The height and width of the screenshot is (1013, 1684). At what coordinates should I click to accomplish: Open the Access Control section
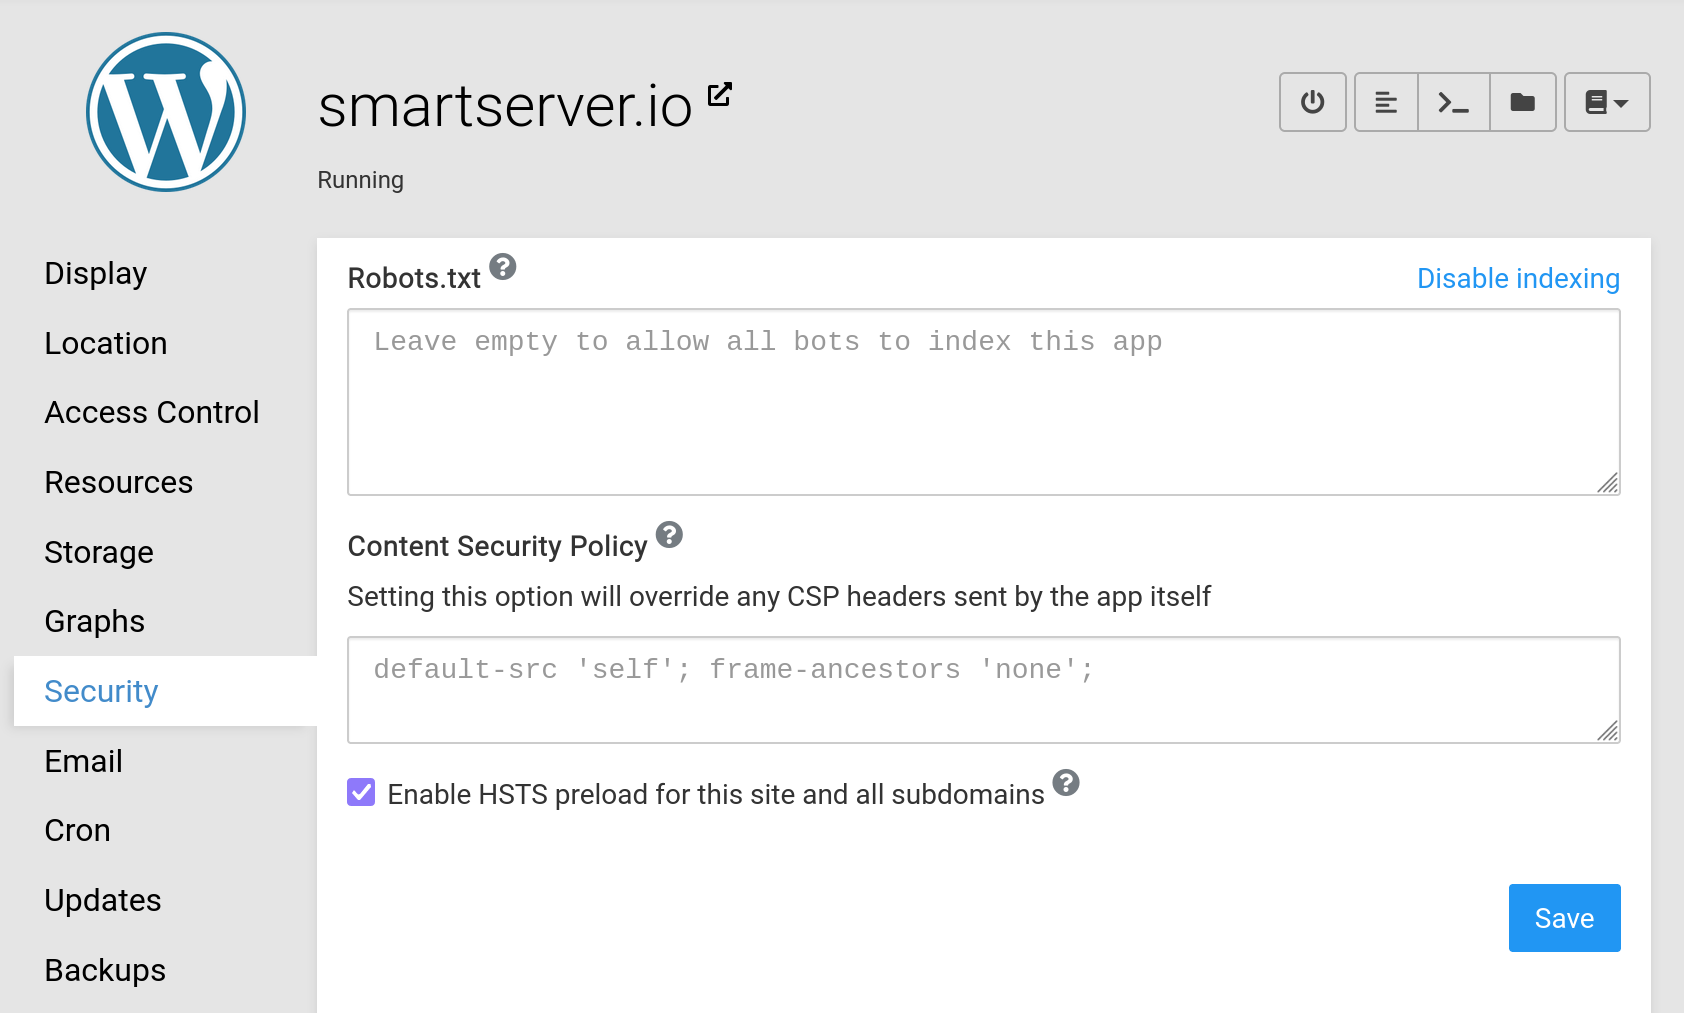[152, 412]
